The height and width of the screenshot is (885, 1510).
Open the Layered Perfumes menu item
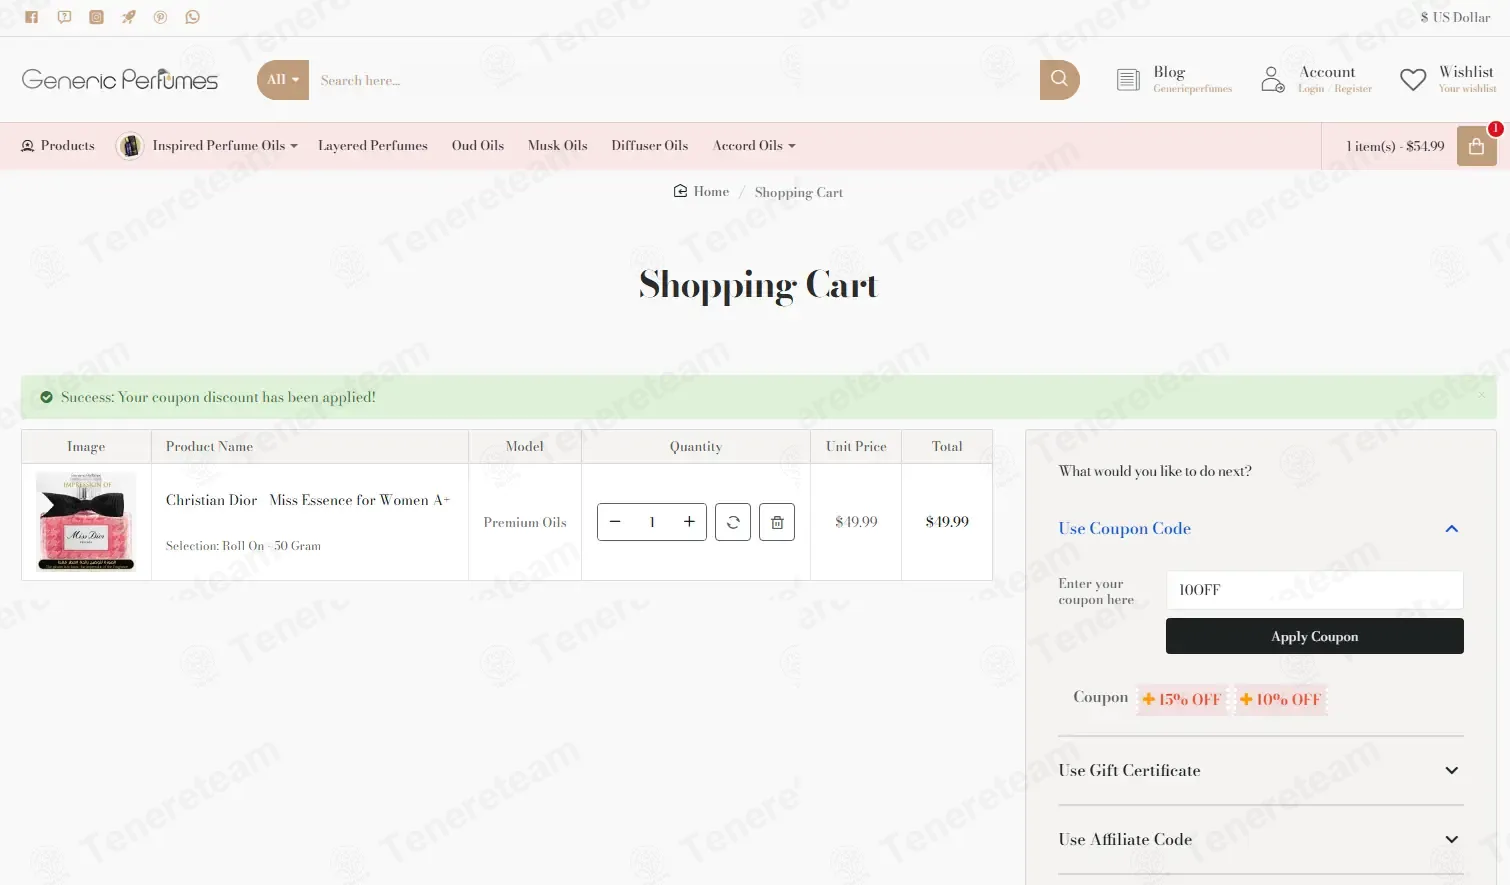pos(373,146)
